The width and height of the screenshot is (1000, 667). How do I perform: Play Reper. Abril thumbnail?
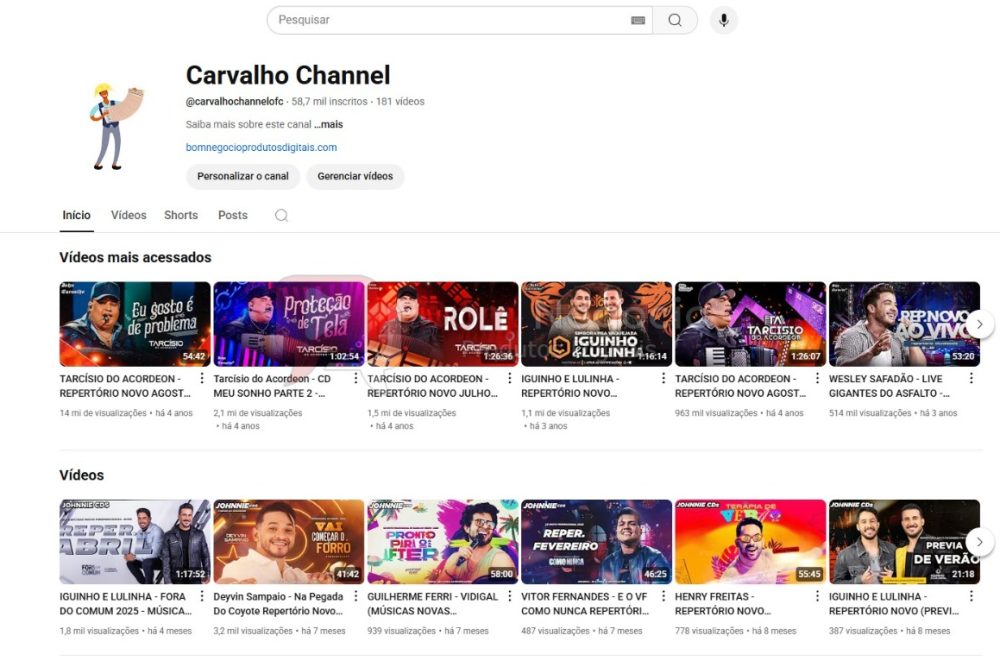pyautogui.click(x=135, y=542)
